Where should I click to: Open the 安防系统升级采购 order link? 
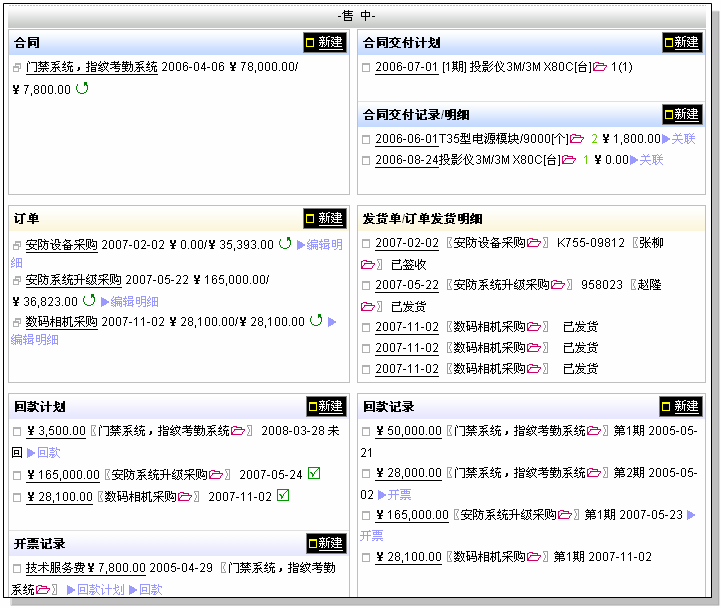pos(73,280)
